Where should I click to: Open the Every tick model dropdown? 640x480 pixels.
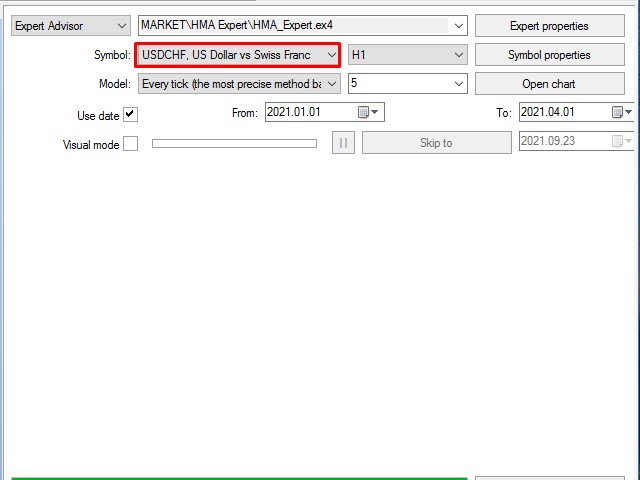(239, 84)
